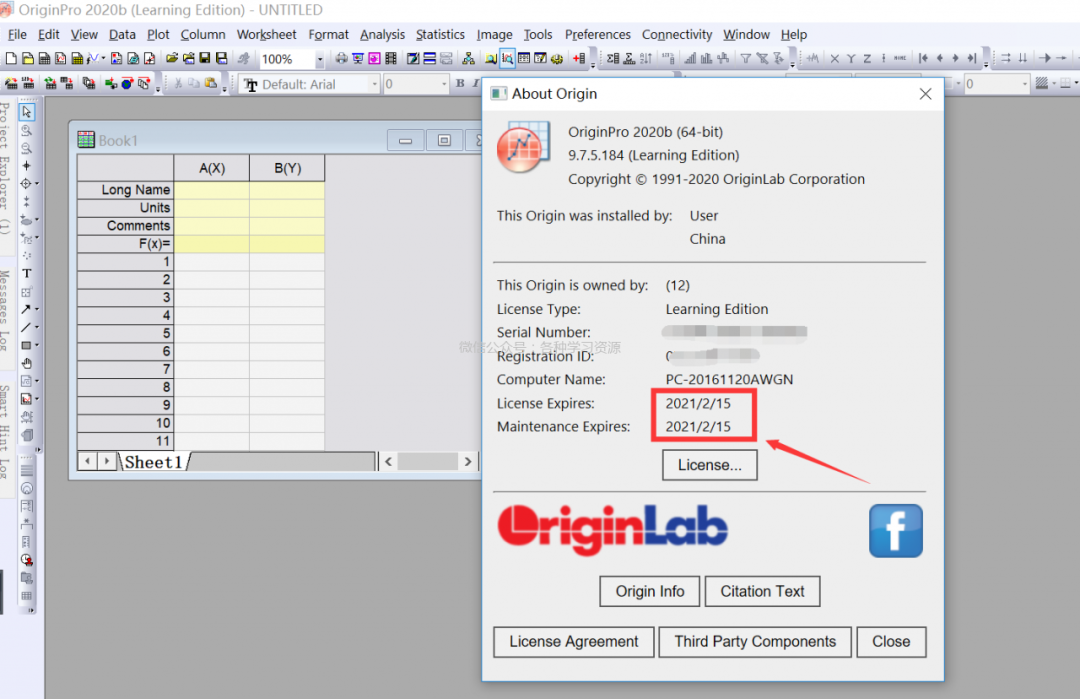Select the Line drawing tool

tap(25, 327)
